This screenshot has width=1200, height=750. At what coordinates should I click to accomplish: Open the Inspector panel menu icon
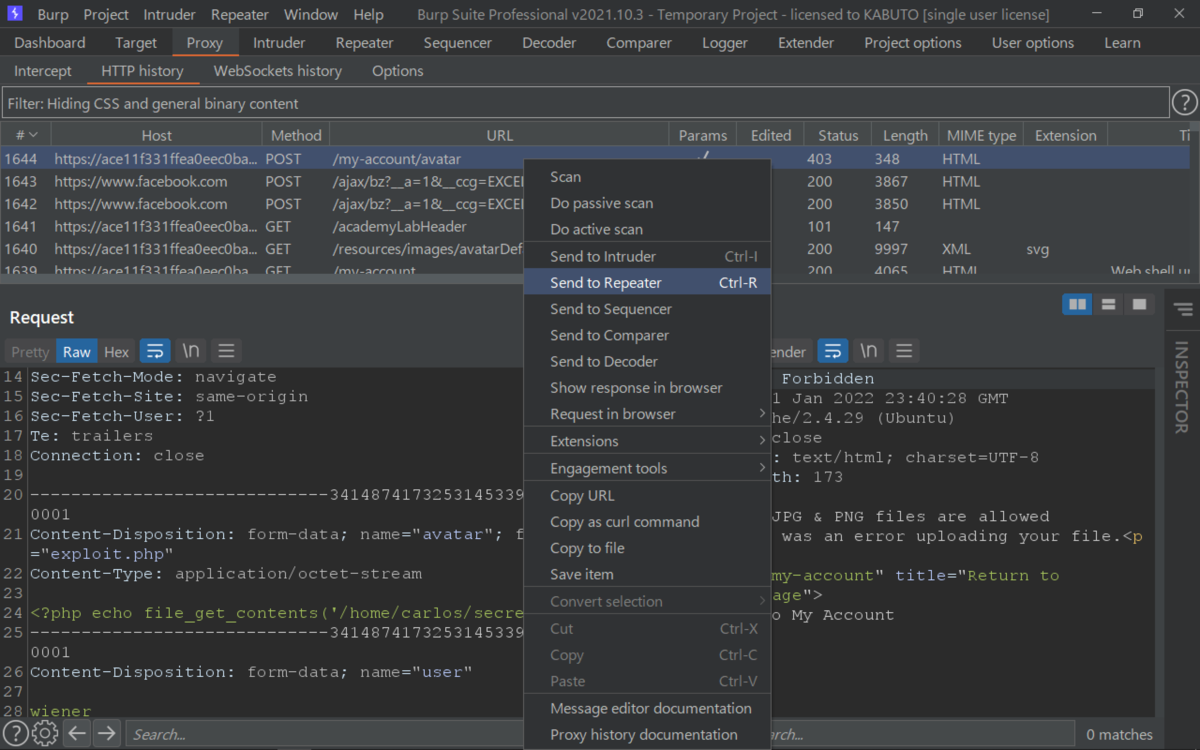click(1183, 310)
